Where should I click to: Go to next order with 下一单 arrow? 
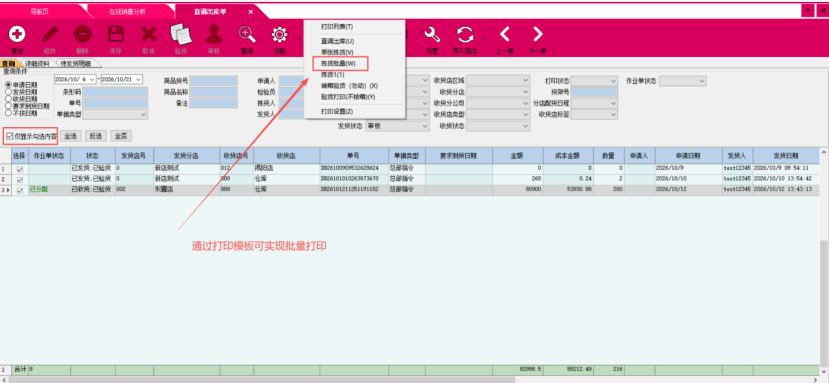coord(538,34)
